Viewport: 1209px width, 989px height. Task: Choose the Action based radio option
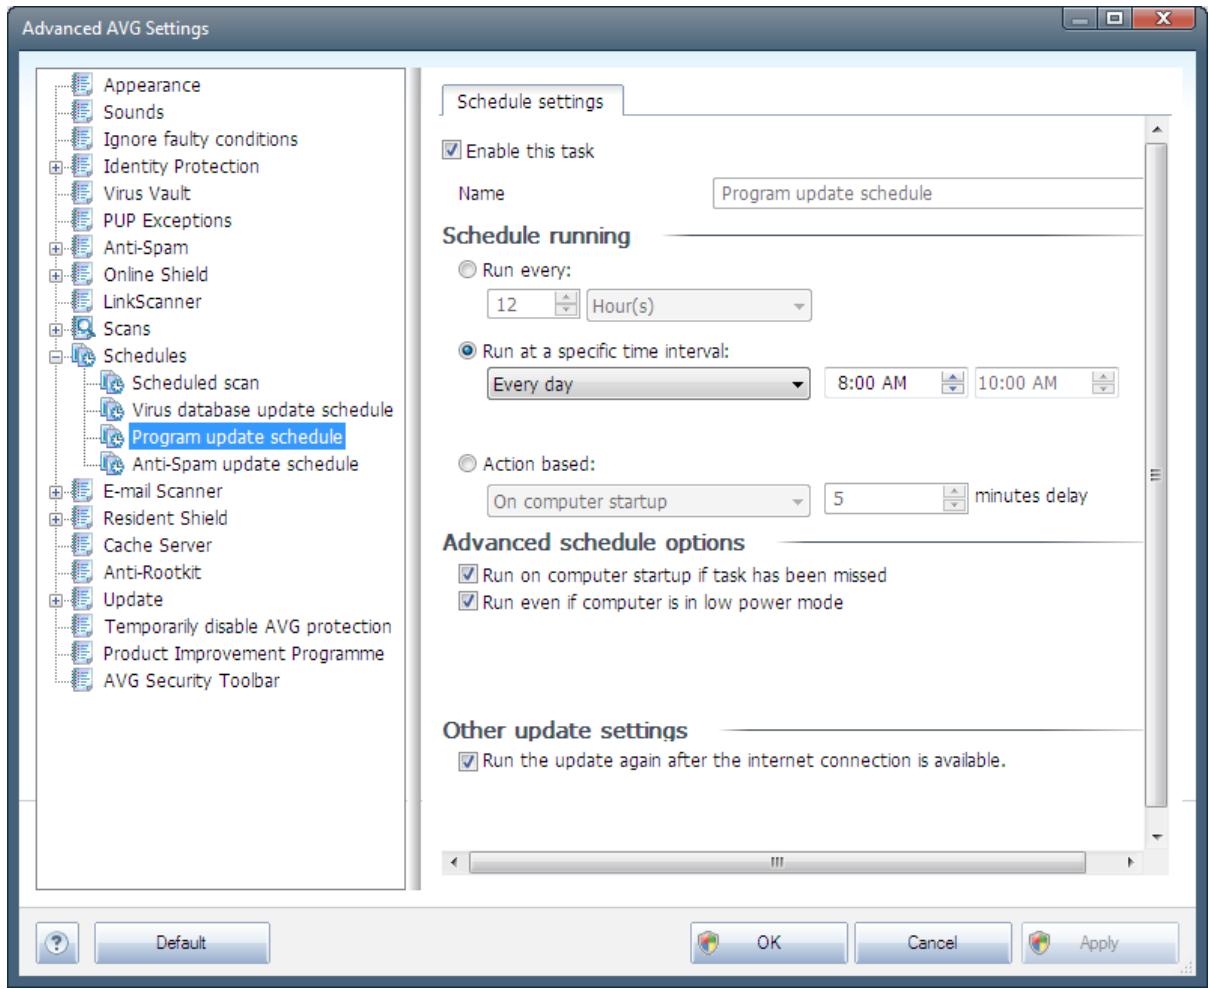469,463
